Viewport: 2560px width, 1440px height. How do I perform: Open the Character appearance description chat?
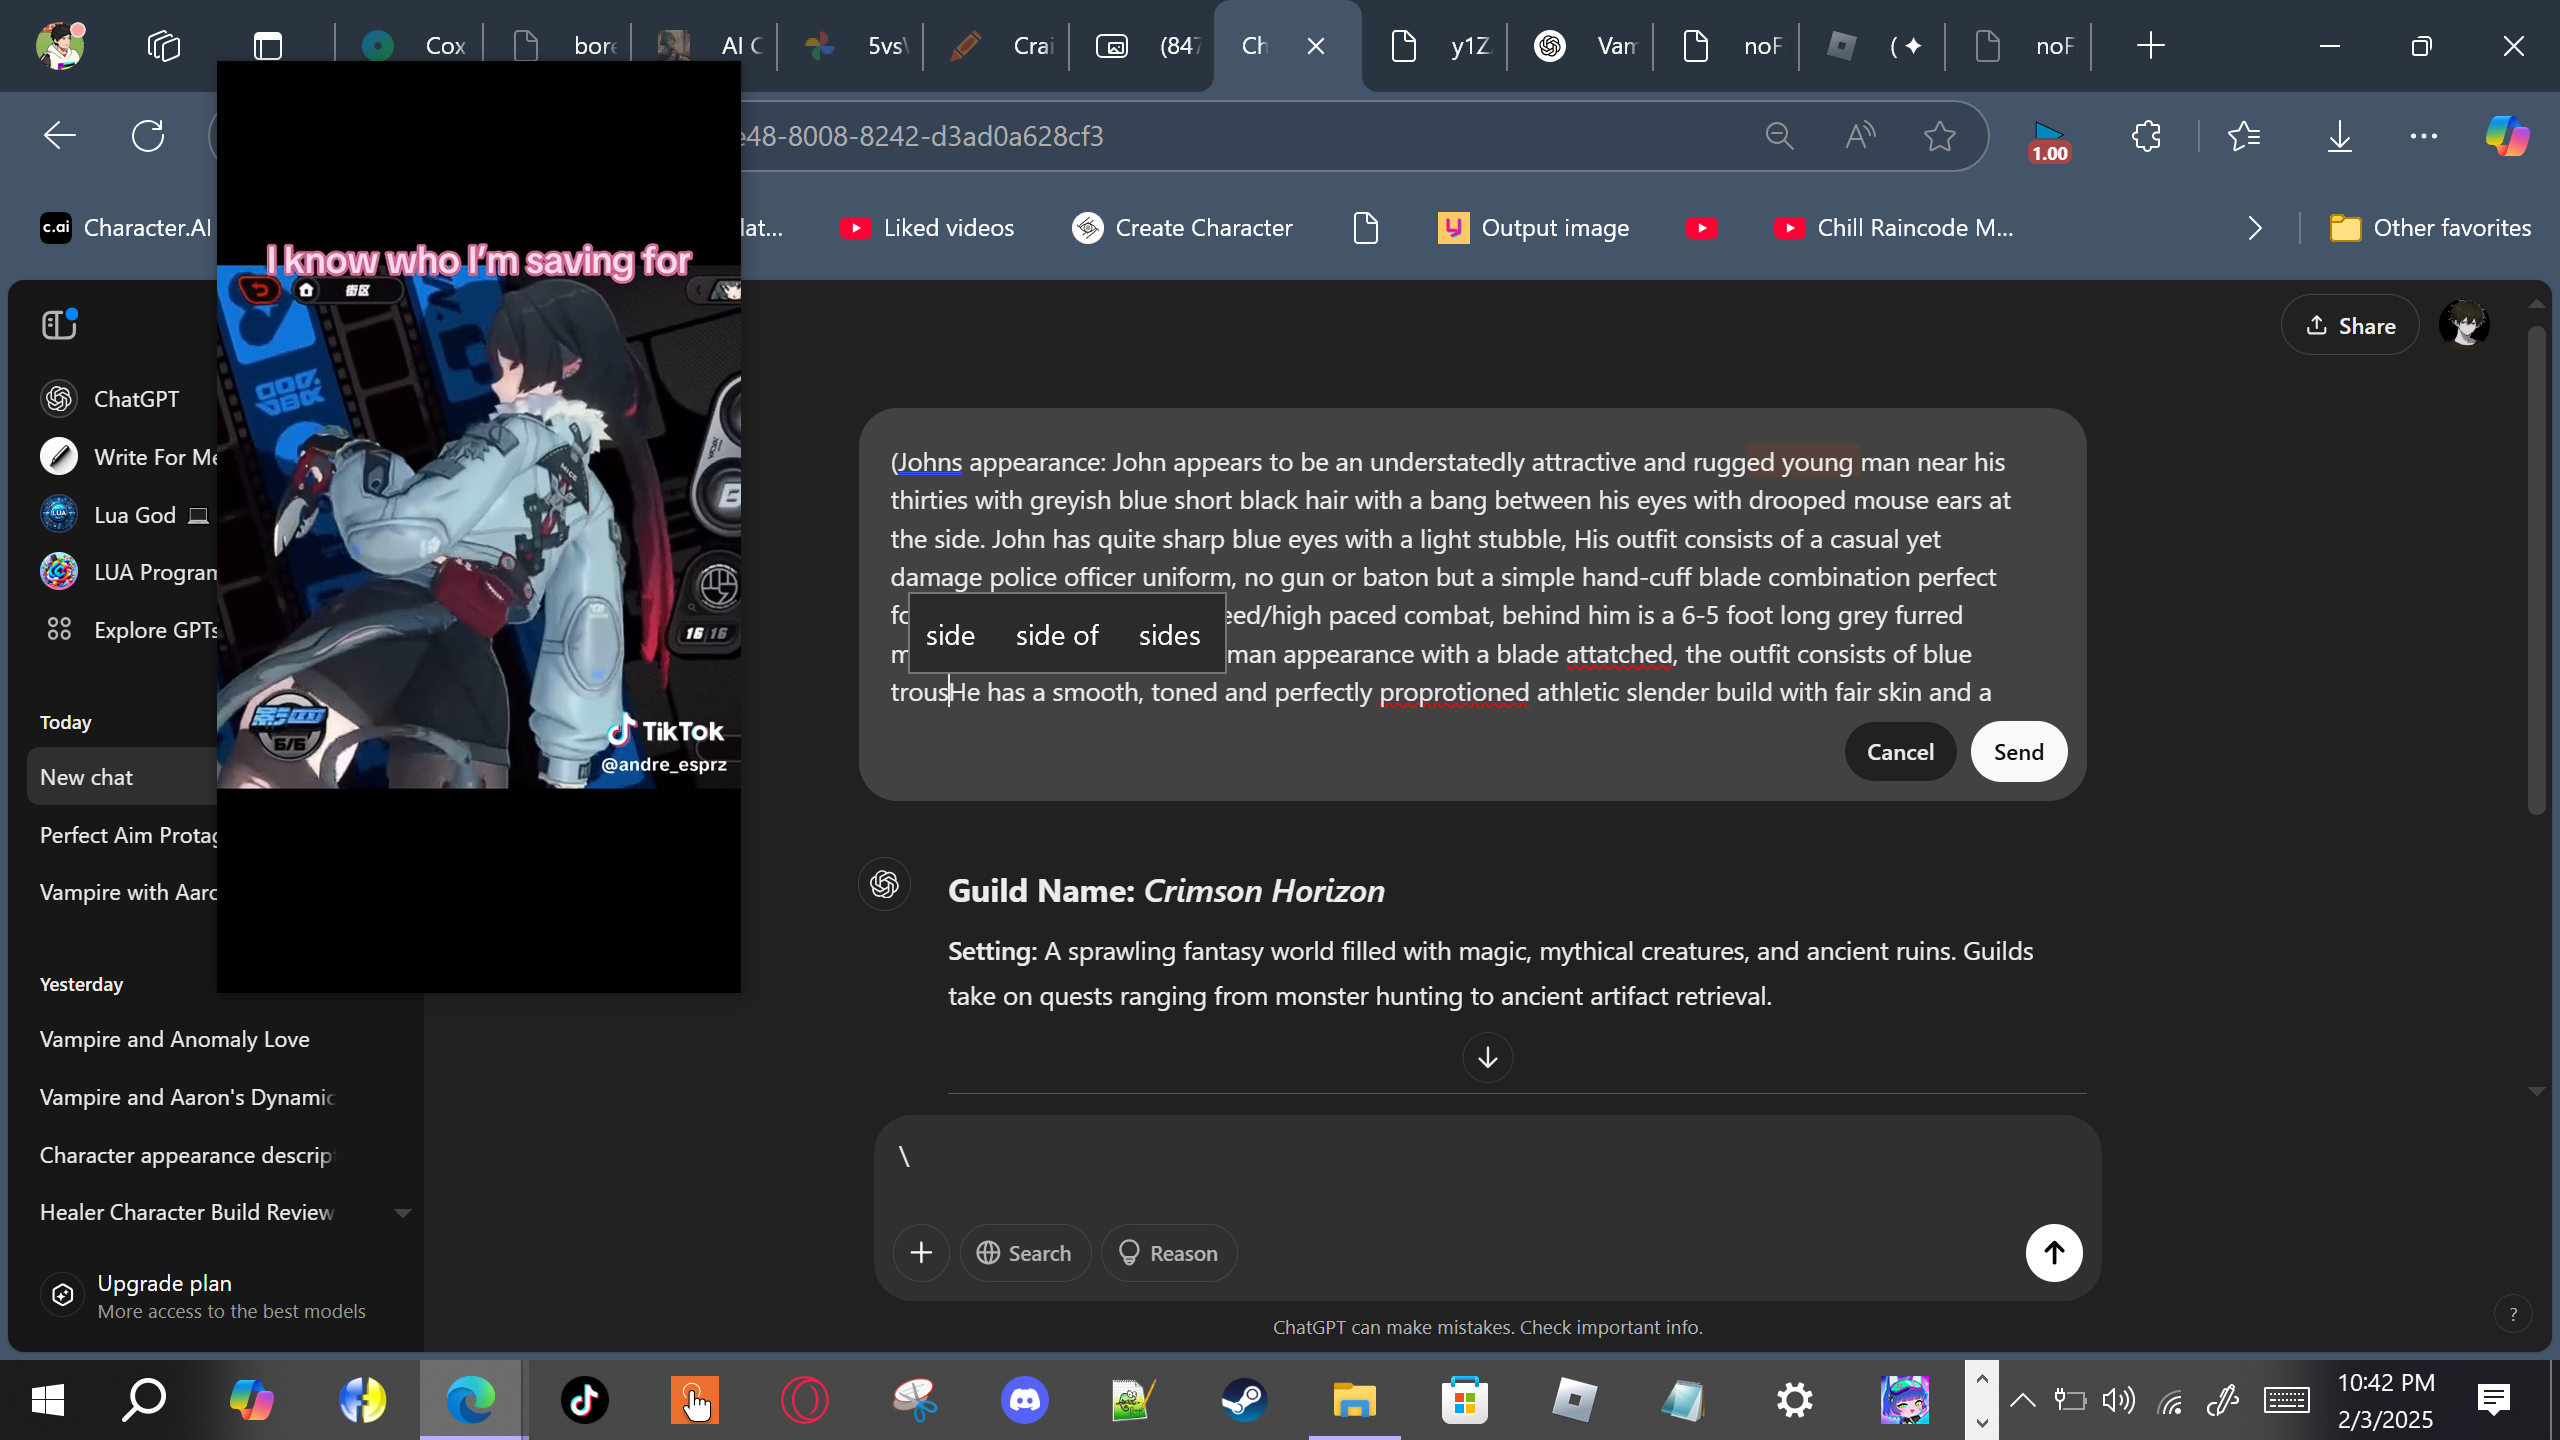(186, 1155)
